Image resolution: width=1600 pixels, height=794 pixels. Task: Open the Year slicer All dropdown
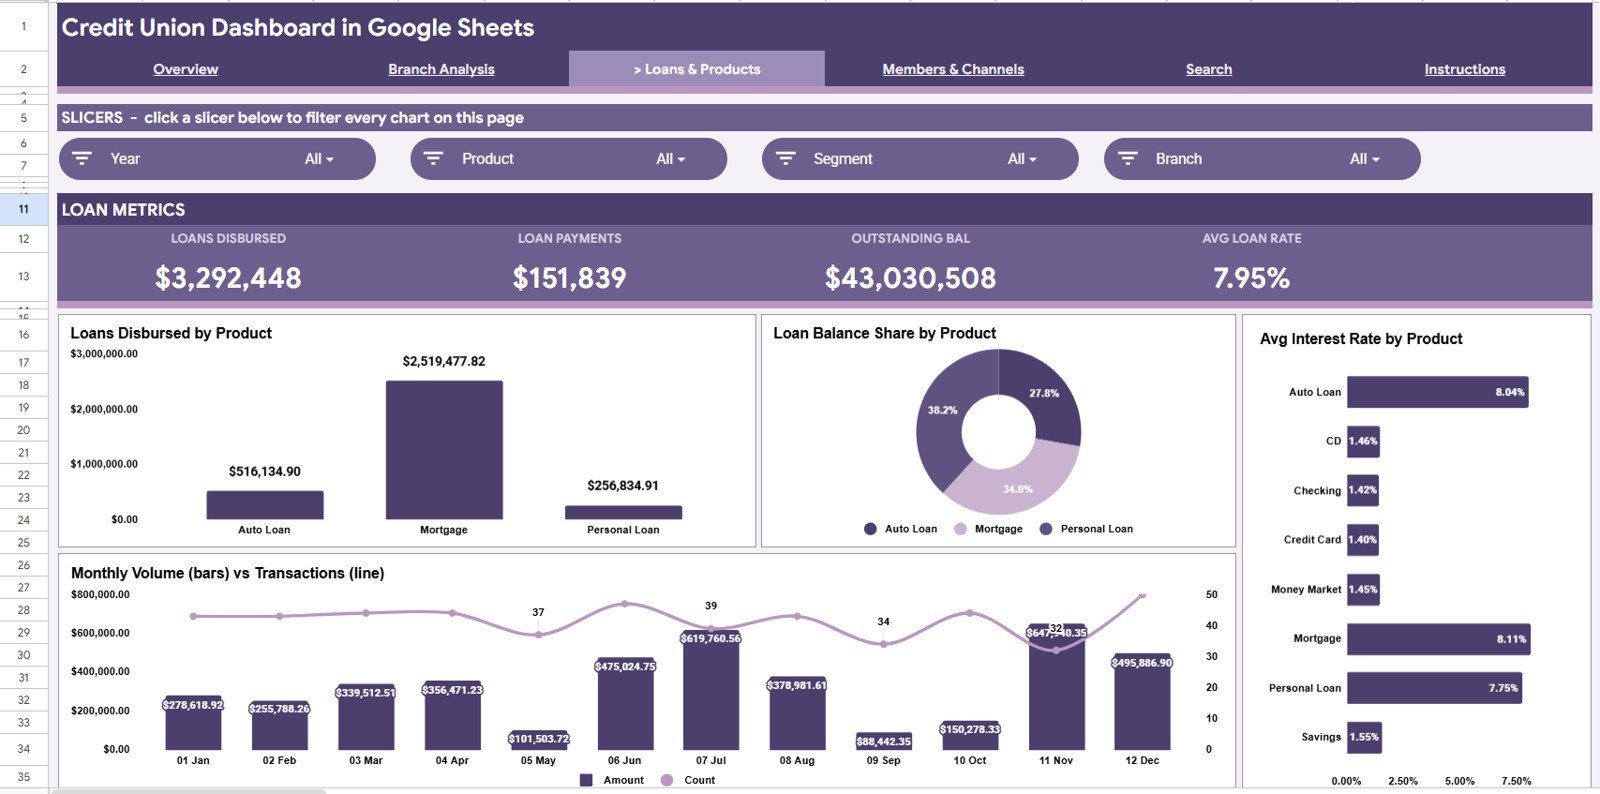(319, 159)
